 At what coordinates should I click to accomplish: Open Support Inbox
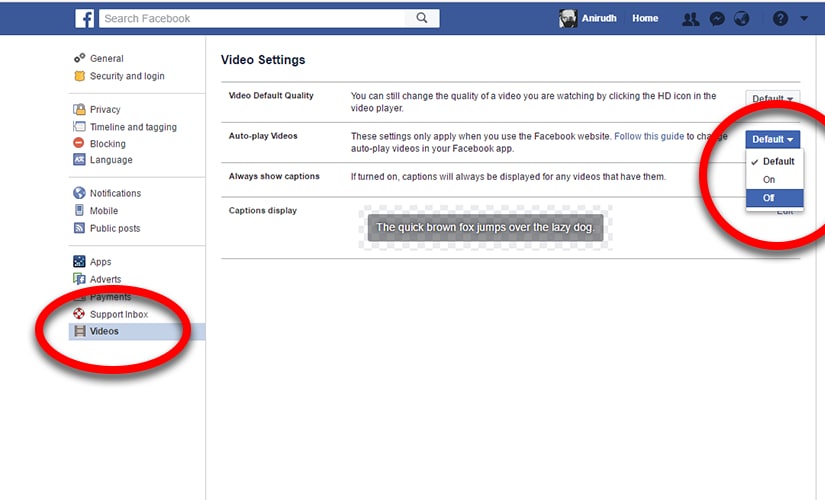[x=119, y=314]
